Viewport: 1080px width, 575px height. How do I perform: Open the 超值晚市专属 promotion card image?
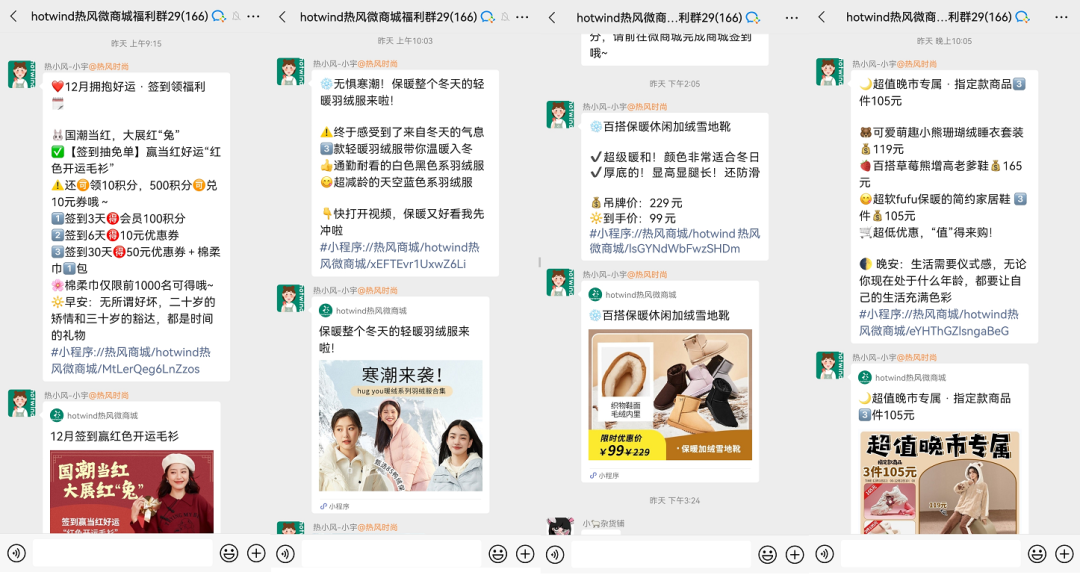(x=939, y=482)
